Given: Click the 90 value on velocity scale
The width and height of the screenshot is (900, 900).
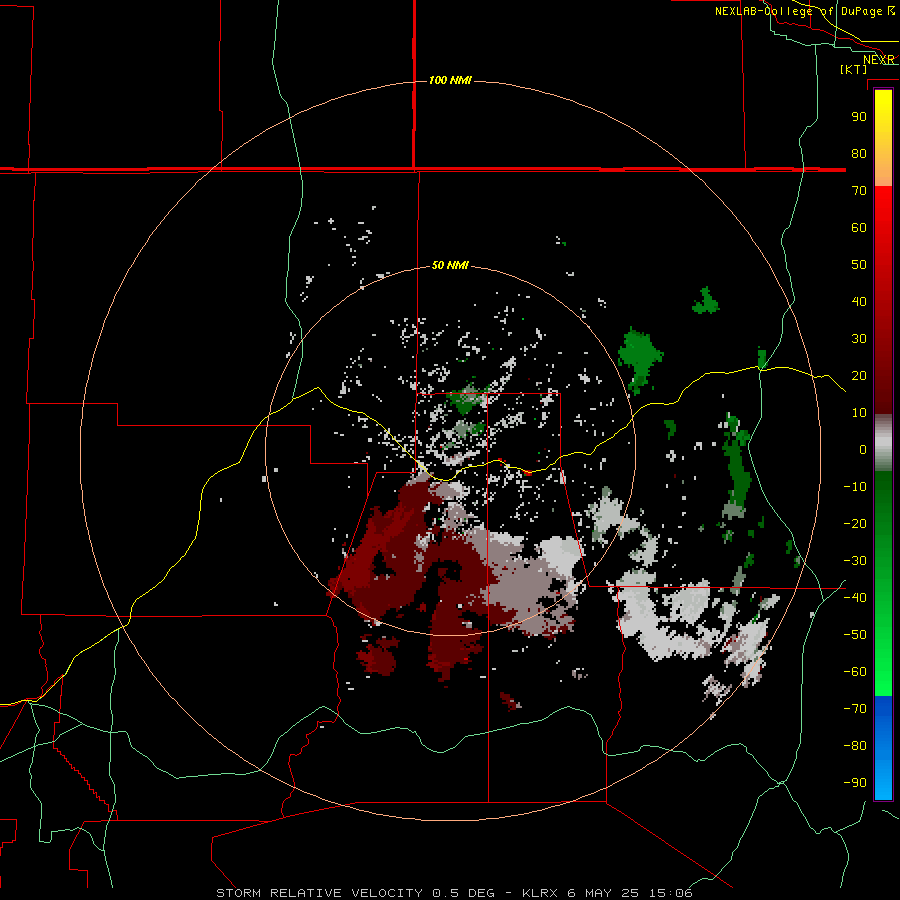Looking at the screenshot, I should tap(859, 117).
